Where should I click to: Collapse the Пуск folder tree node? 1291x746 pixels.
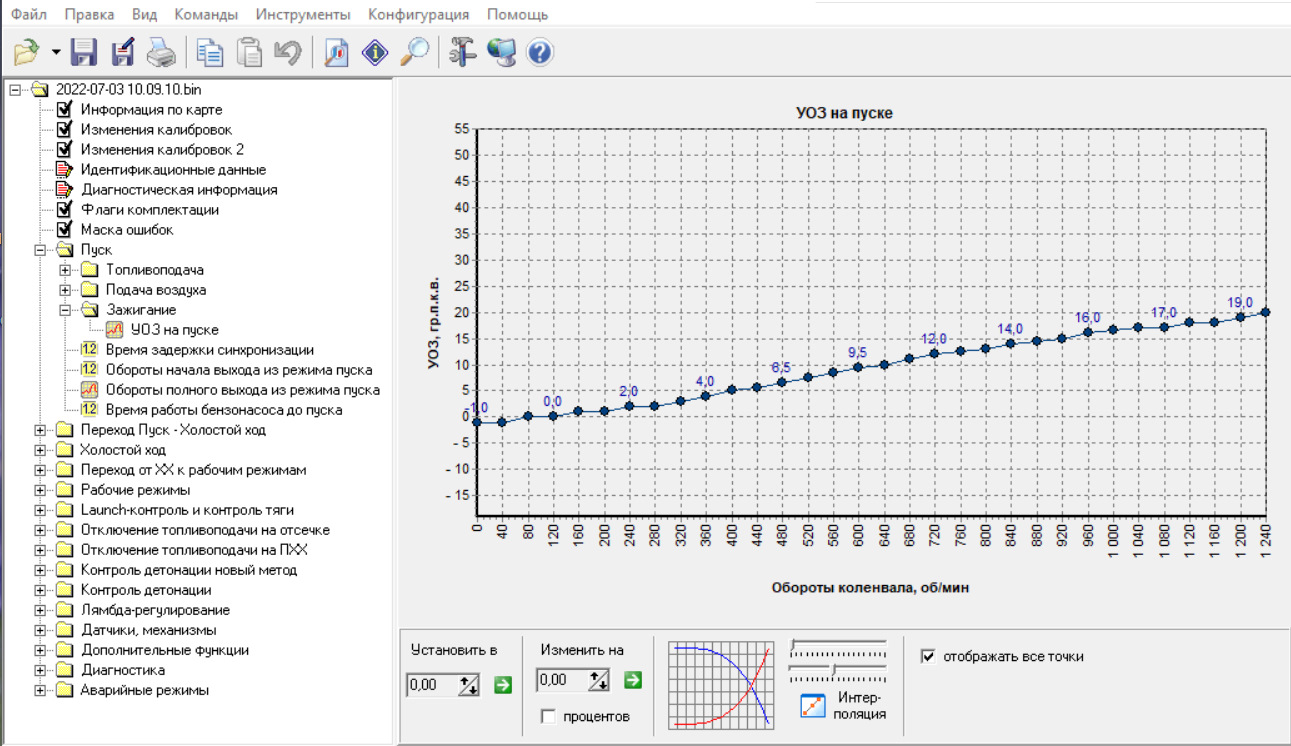[41, 250]
